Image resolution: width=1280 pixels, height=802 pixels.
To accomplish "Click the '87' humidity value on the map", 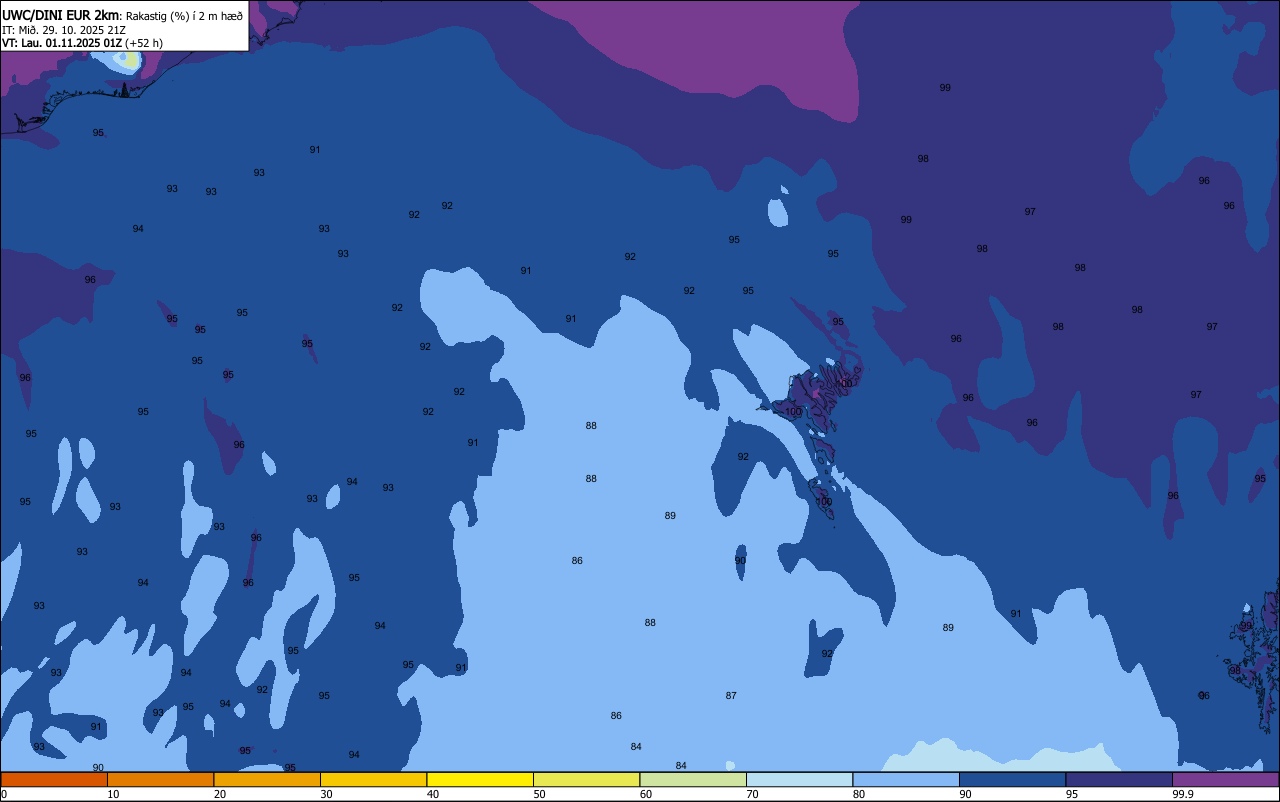I will (731, 695).
